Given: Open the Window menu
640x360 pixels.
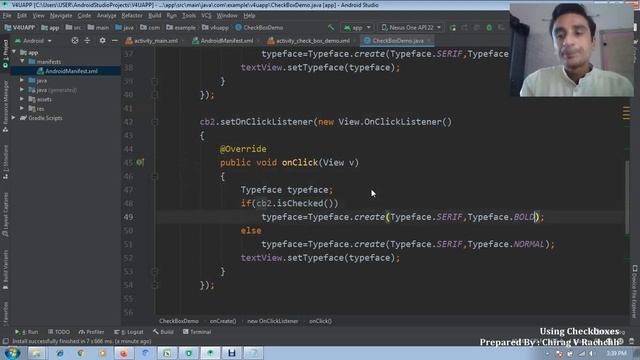Looking at the screenshot, I should click(227, 16).
